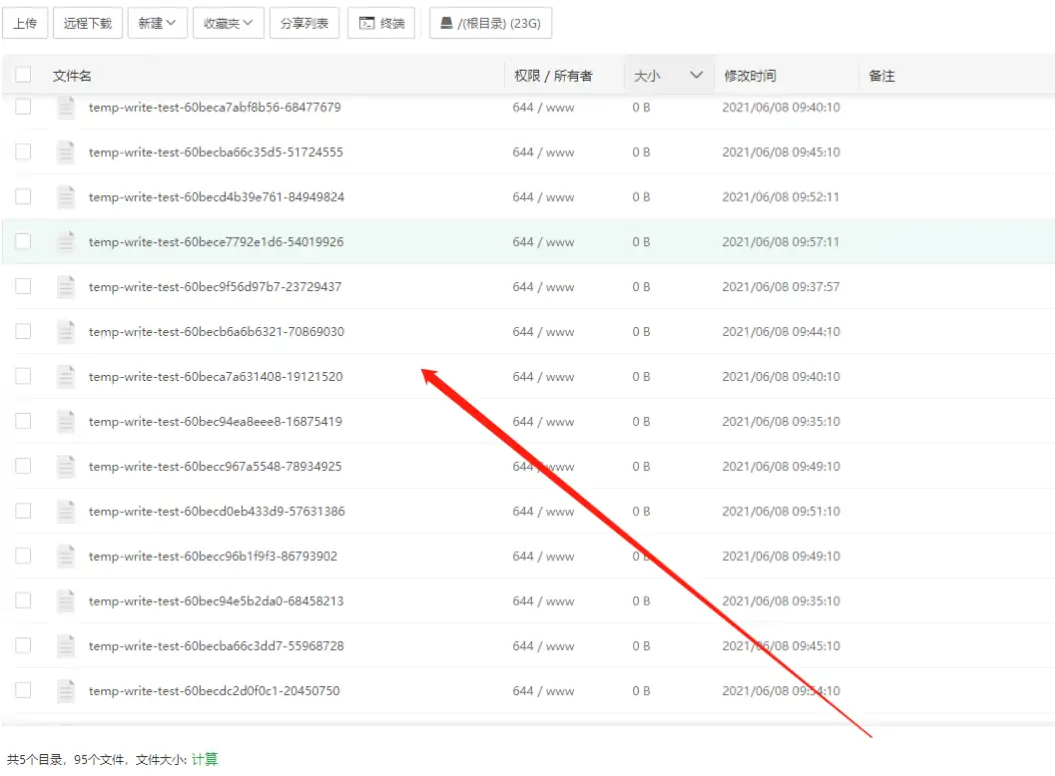Open the 终端 terminal button
Viewport: 1055px width, 776px height.
click(381, 24)
